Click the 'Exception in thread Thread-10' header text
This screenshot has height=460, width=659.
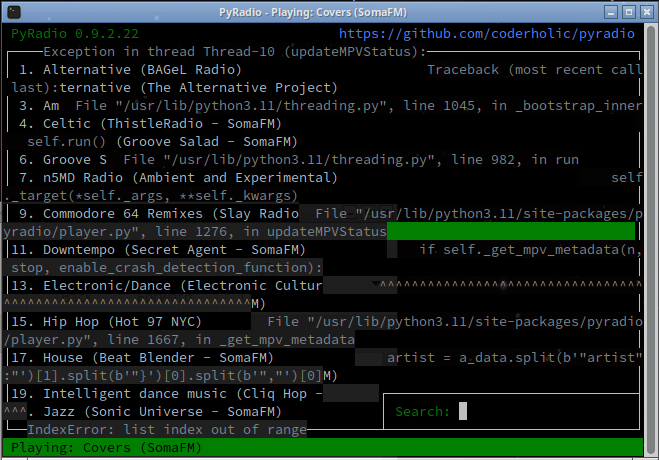pos(235,52)
